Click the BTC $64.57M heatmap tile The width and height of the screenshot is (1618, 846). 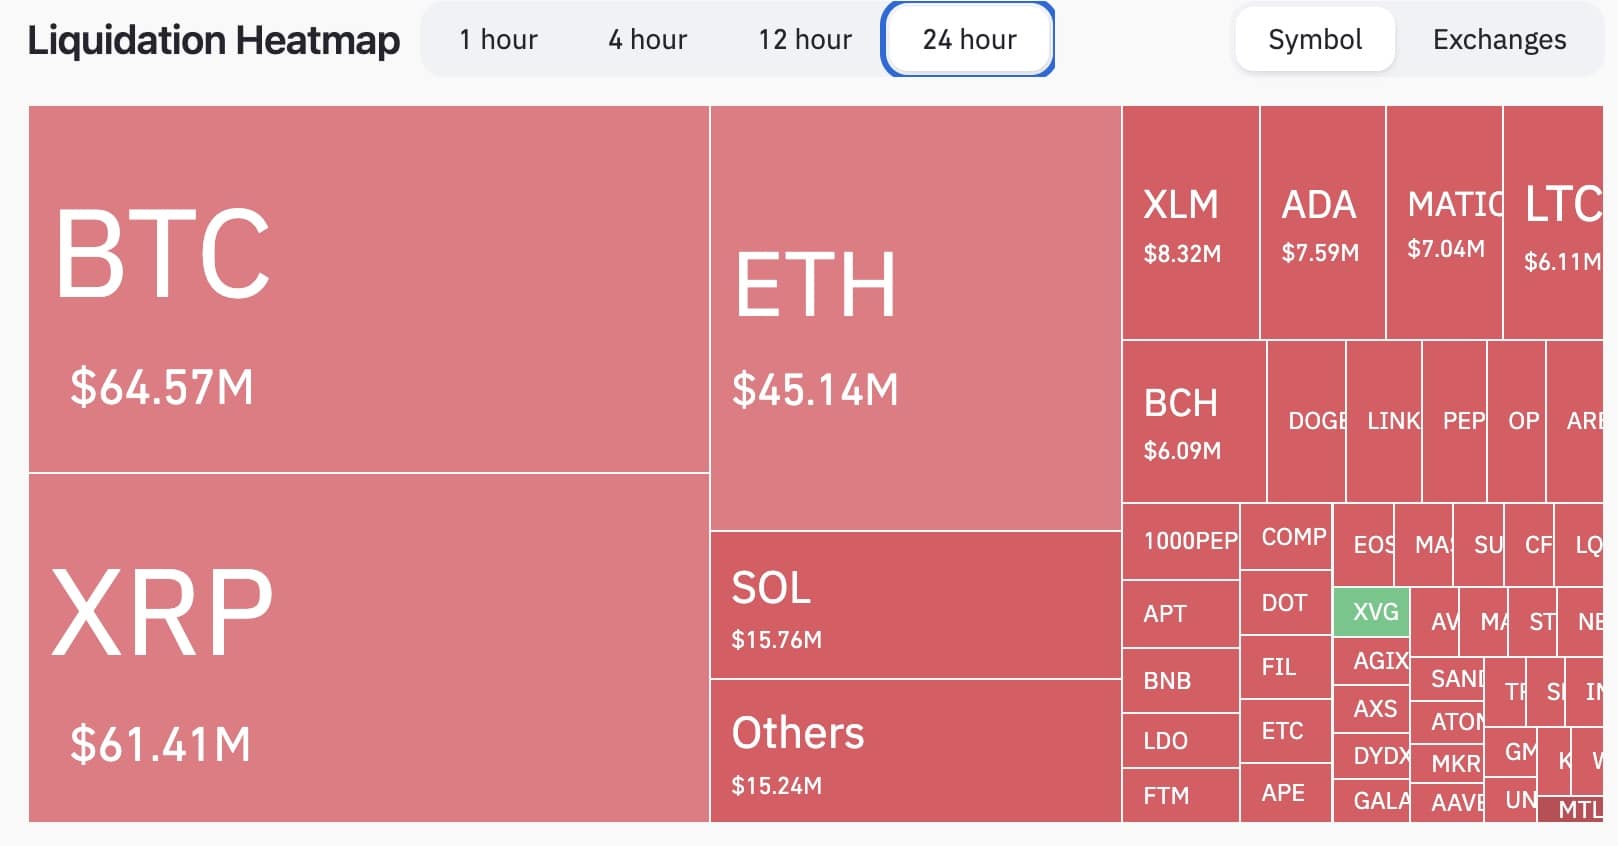[x=368, y=289]
